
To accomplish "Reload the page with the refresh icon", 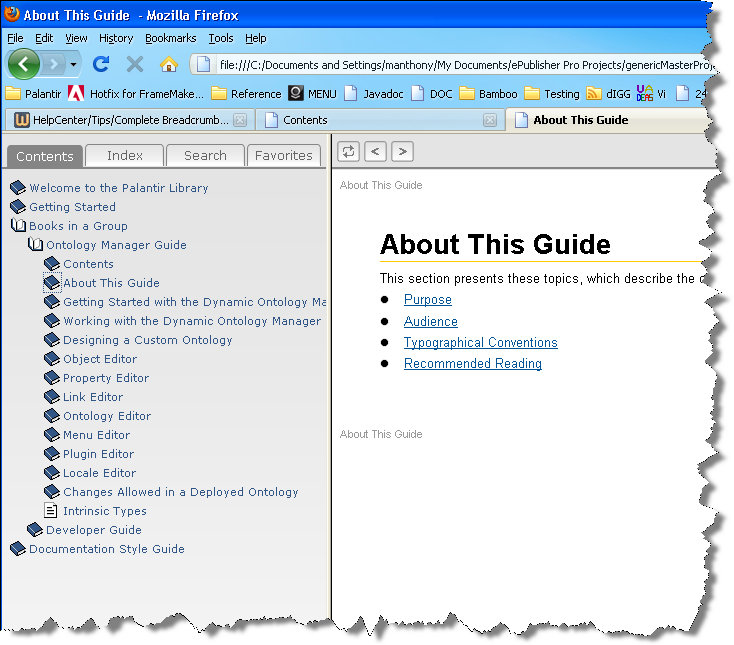I will [x=101, y=65].
